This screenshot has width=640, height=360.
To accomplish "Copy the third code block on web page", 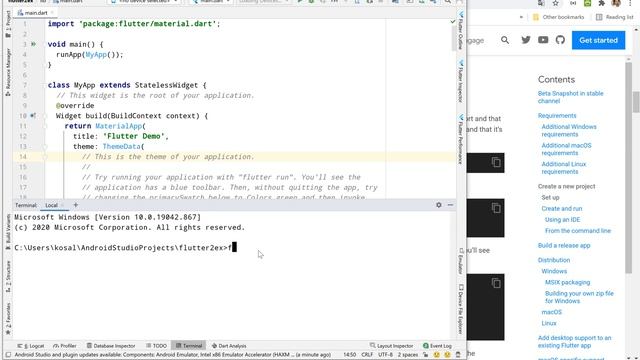I will 496,283.
